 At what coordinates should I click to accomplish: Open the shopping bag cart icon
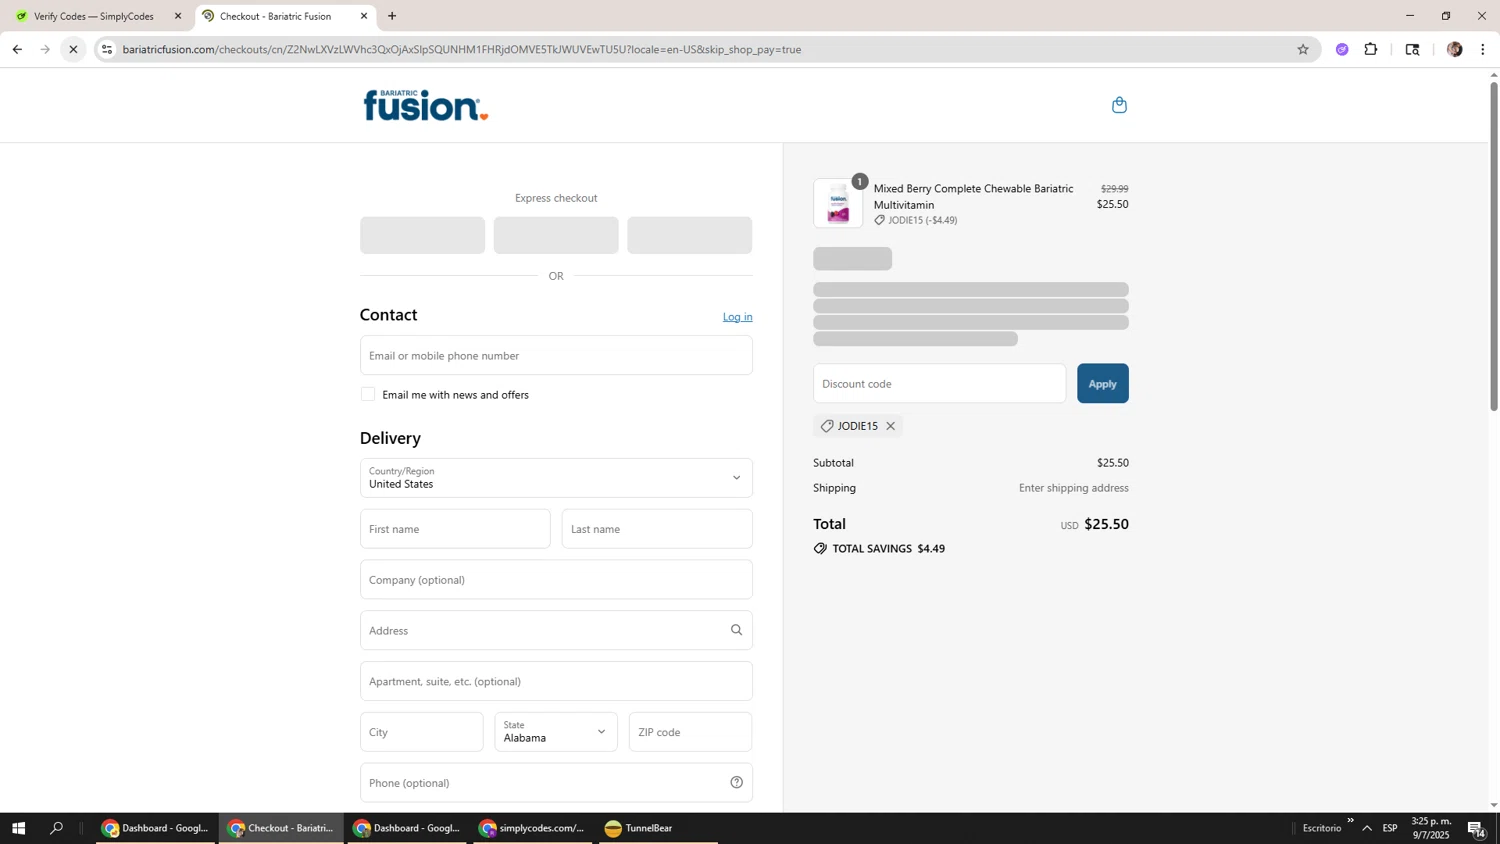point(1119,105)
